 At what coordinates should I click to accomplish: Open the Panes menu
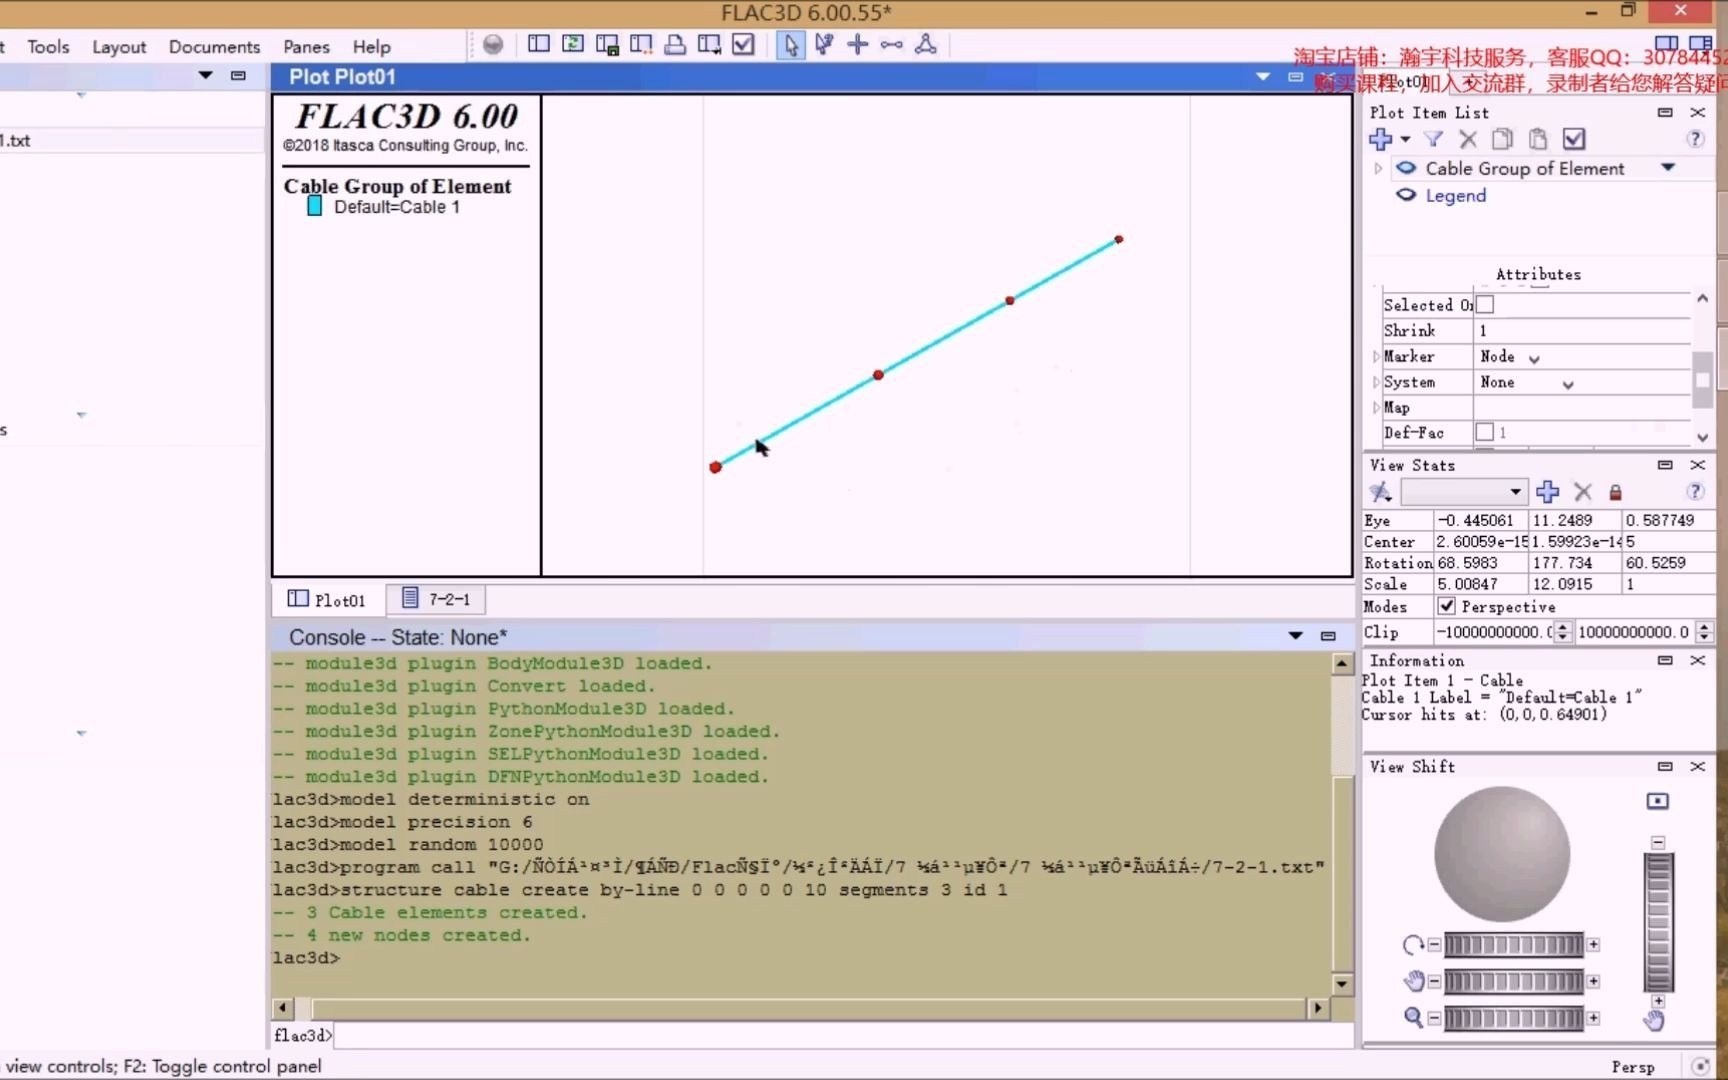click(x=306, y=46)
